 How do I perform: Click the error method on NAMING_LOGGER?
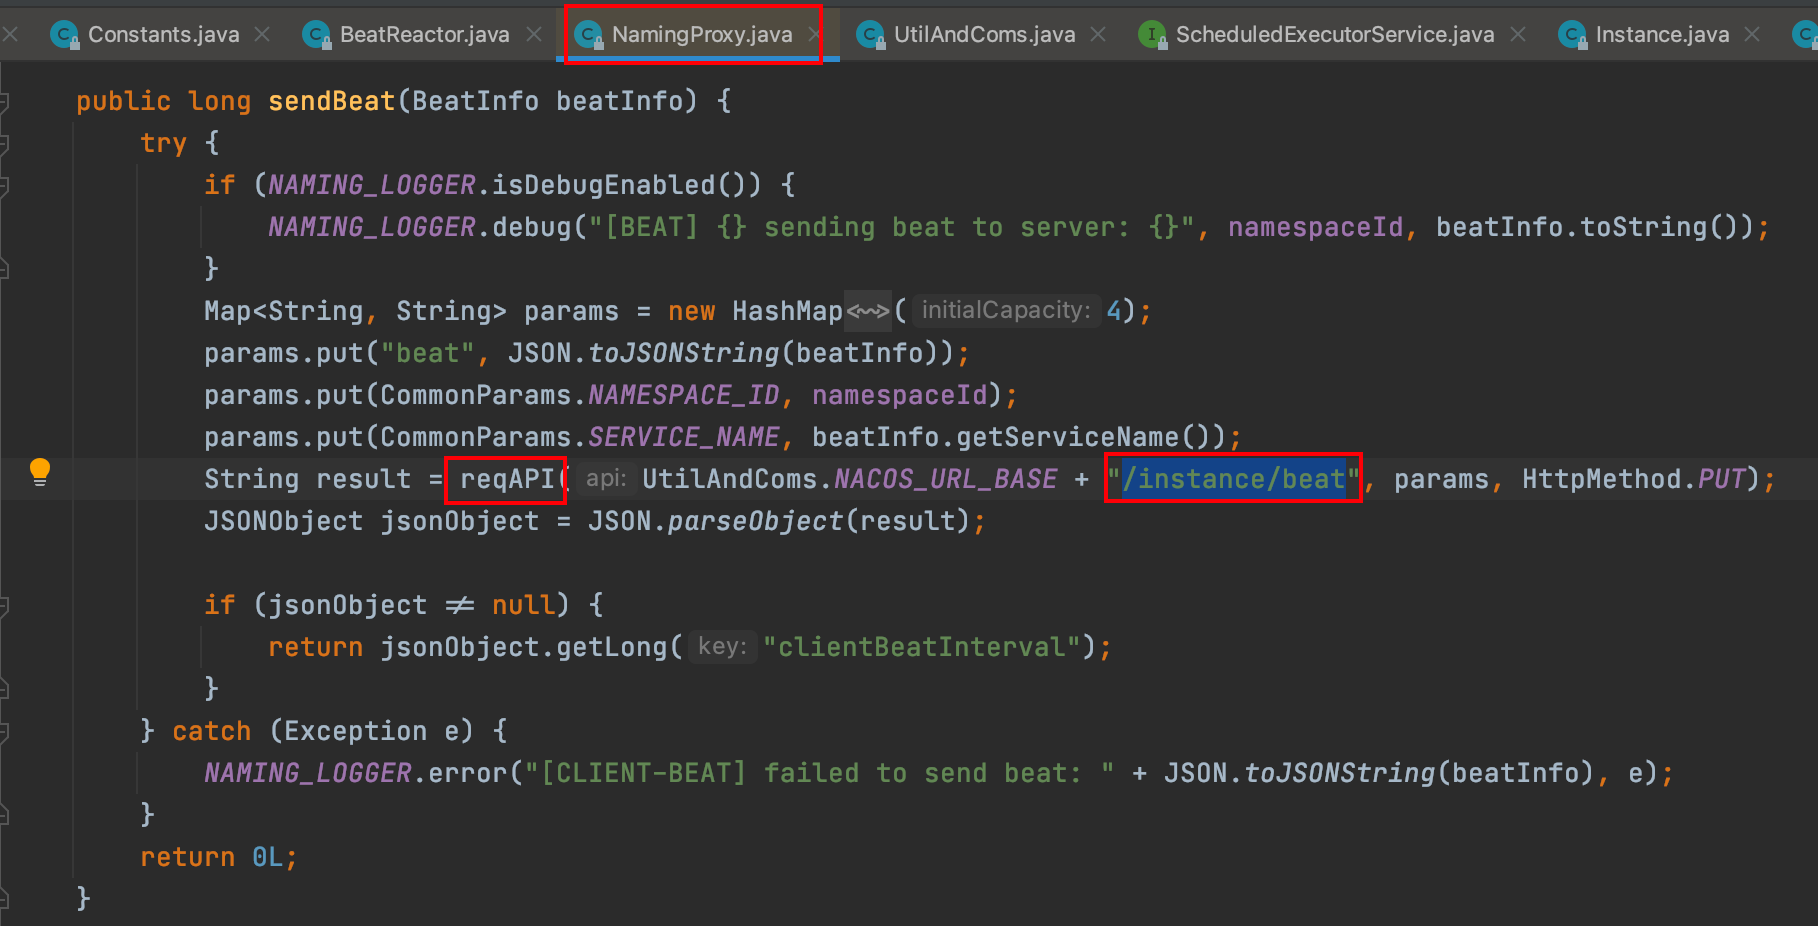[468, 774]
